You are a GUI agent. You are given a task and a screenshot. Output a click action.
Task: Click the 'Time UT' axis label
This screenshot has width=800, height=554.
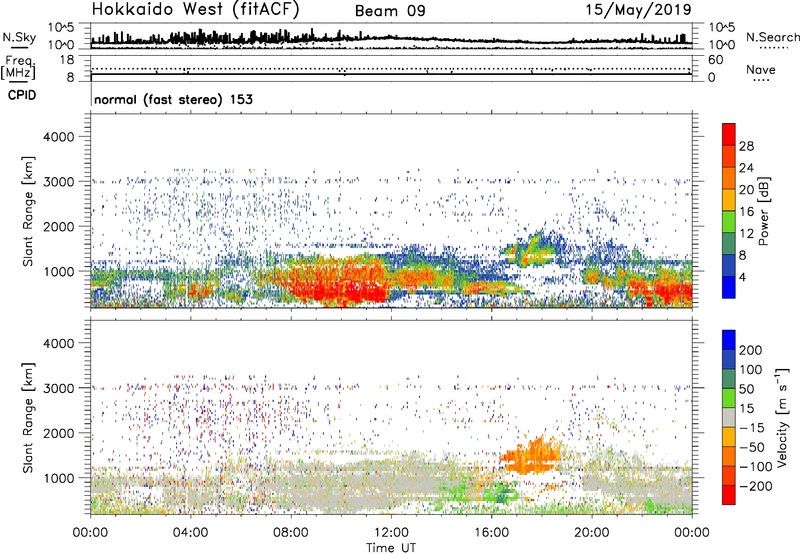click(x=391, y=548)
